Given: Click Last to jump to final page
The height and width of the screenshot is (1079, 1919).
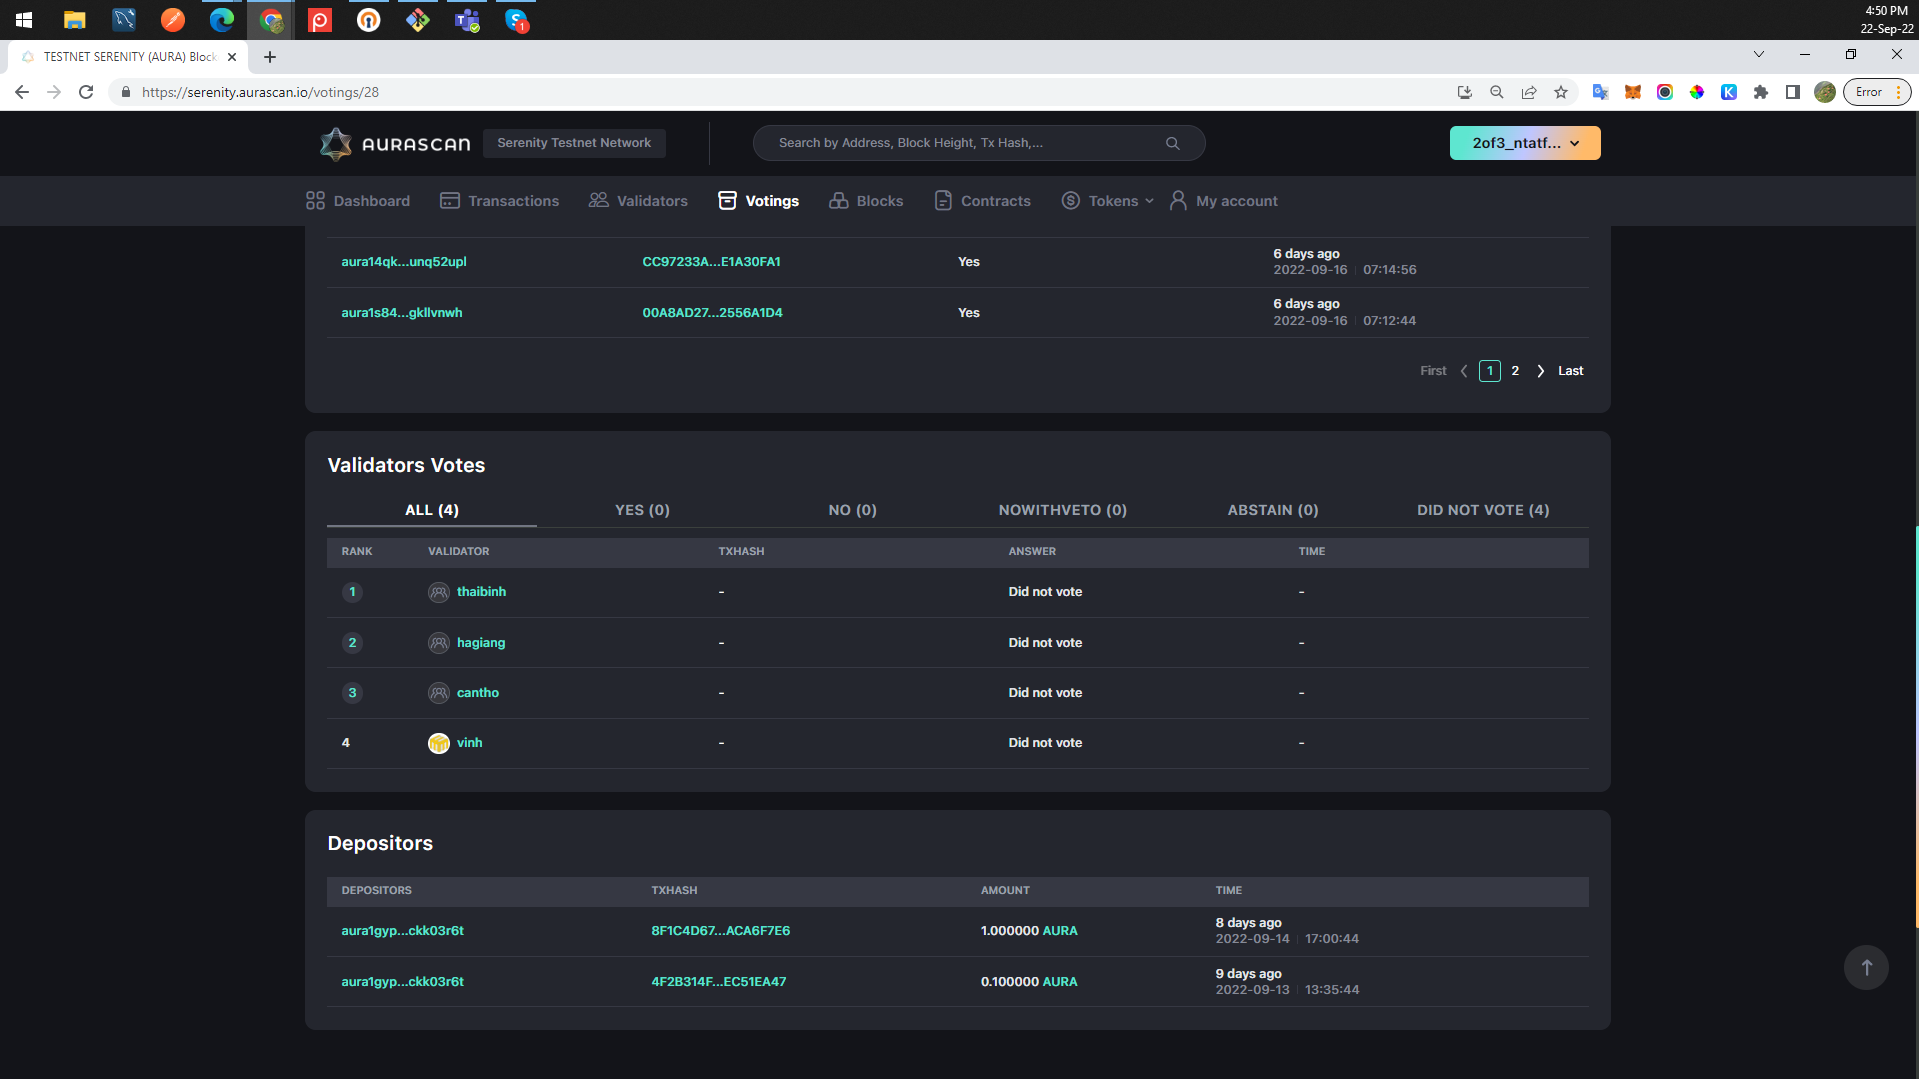Looking at the screenshot, I should click(x=1570, y=370).
